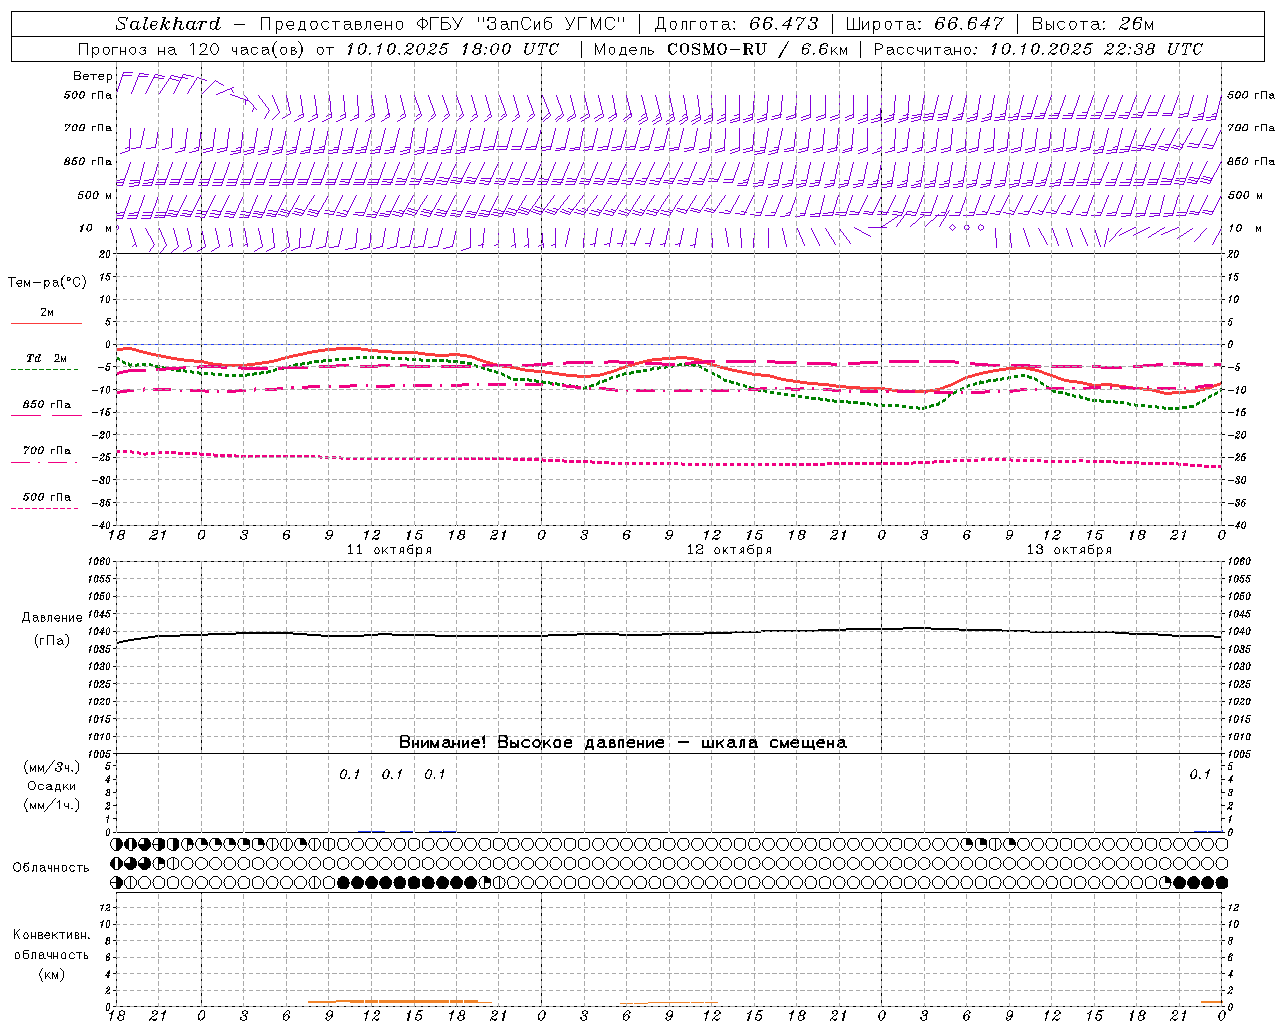Image resolution: width=1280 pixels, height=1024 pixels.
Task: Click the (мм/3ч.) precipitation unit label
Action: click(x=52, y=767)
